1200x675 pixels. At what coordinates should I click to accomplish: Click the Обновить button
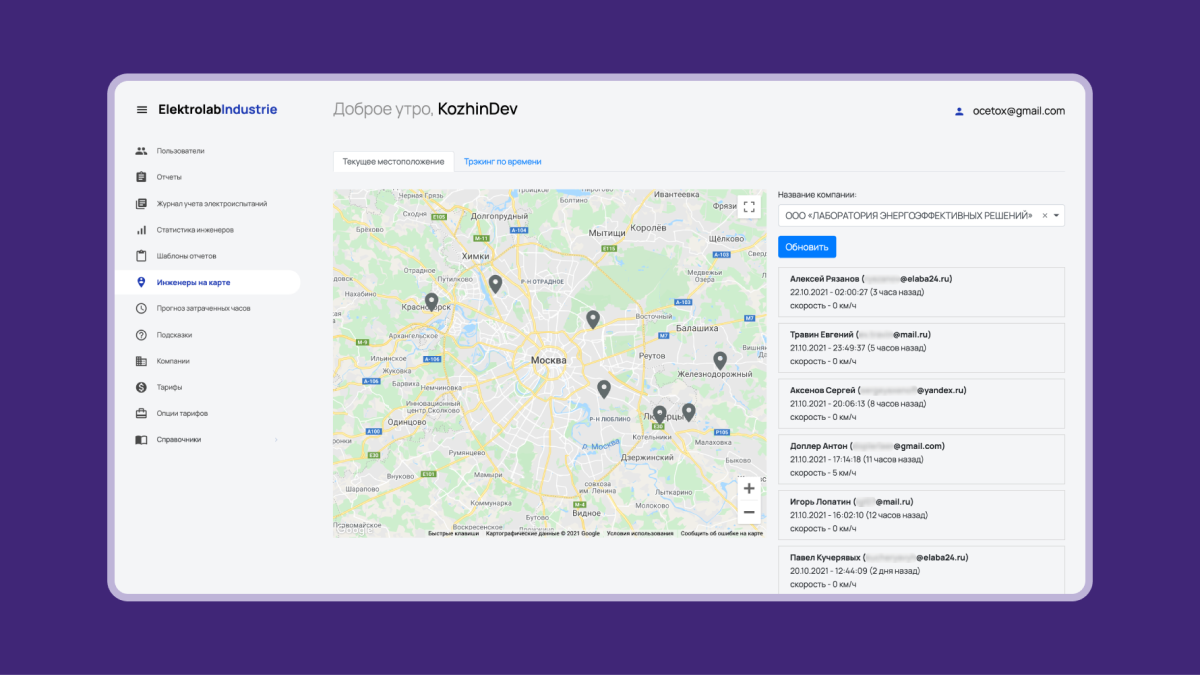(x=807, y=247)
